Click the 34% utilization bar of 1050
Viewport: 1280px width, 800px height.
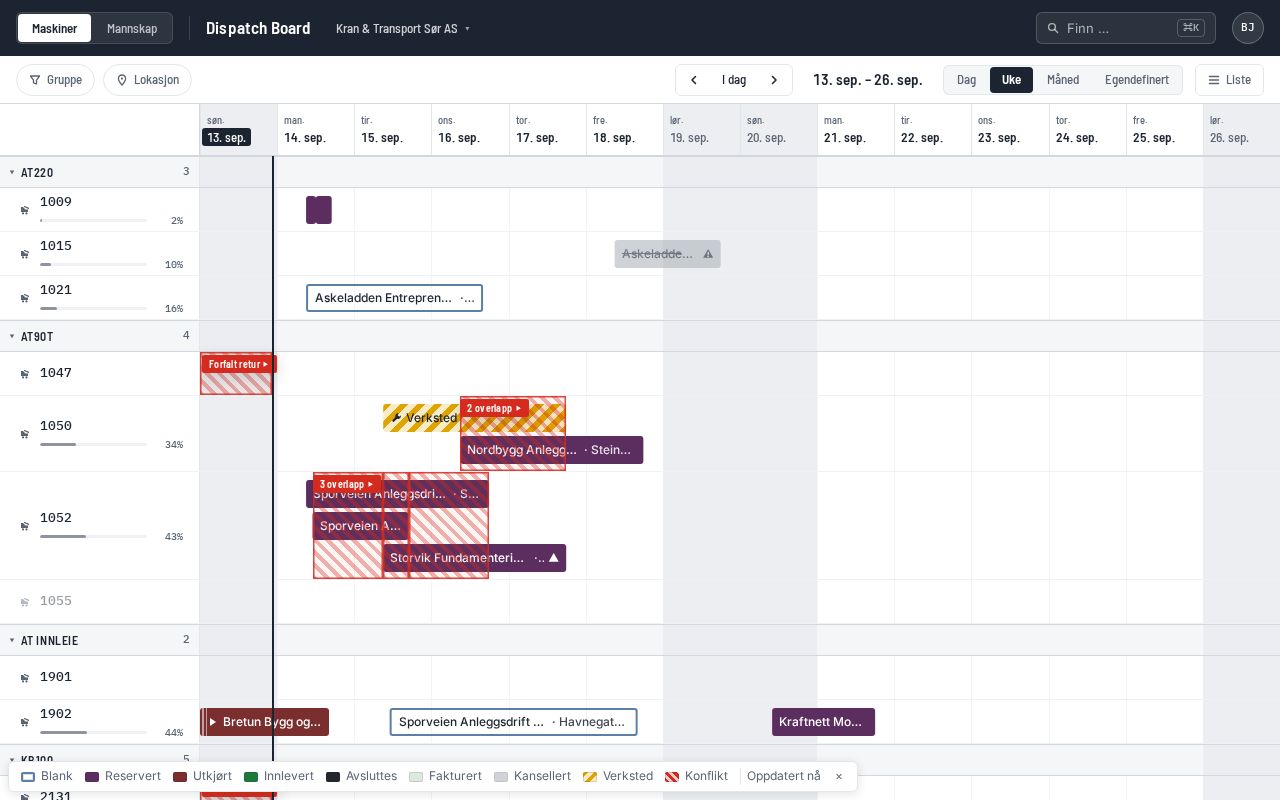(x=93, y=444)
